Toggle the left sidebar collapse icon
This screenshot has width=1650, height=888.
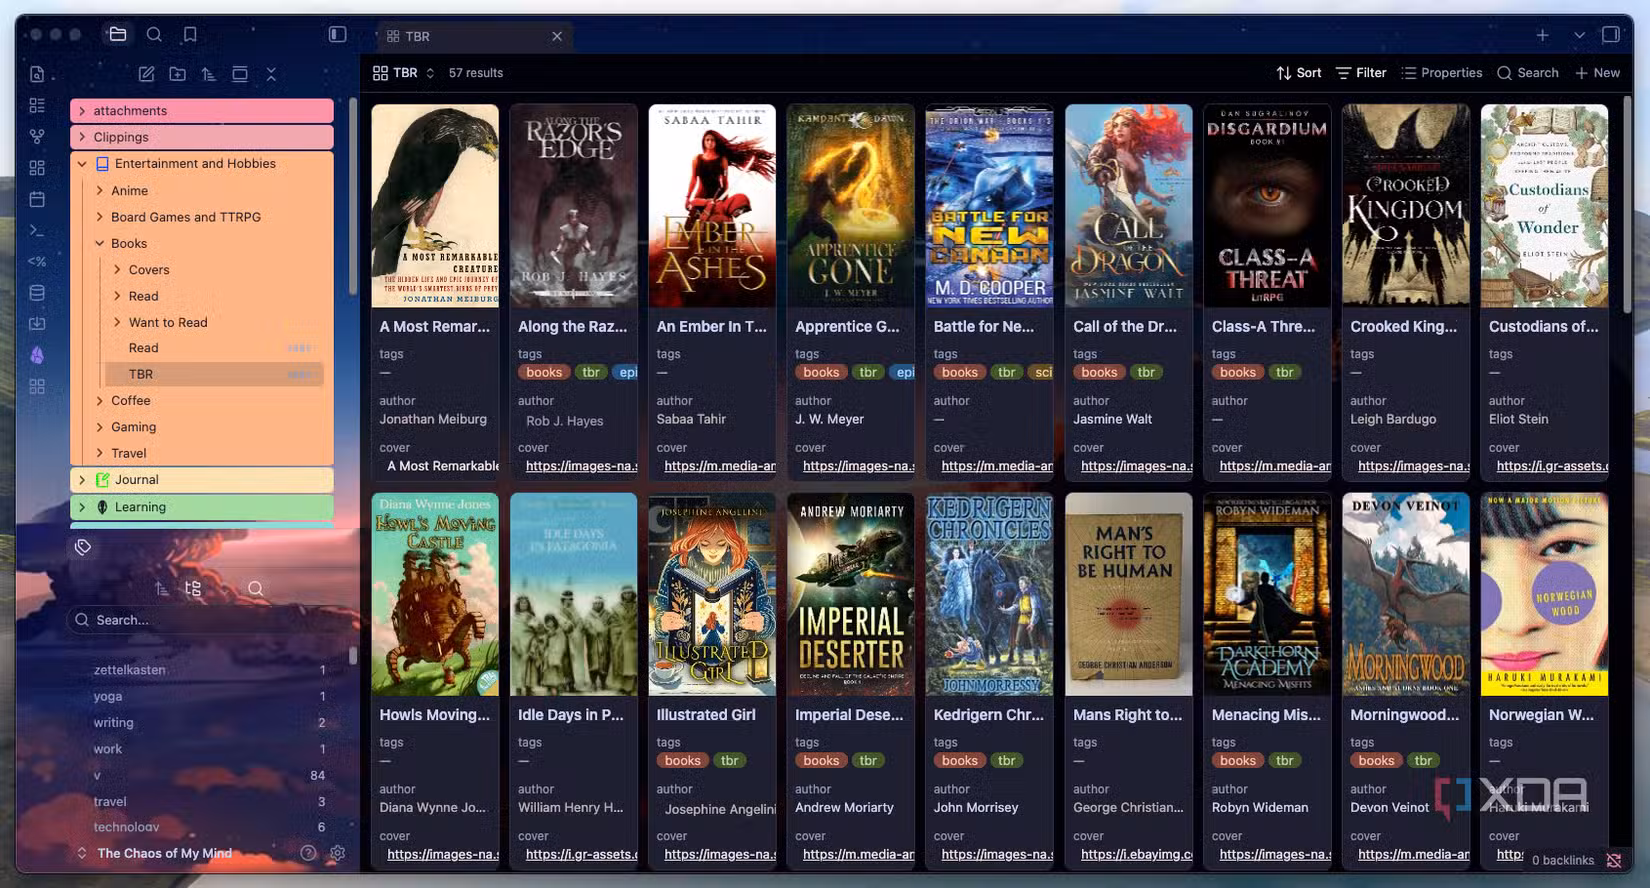[x=338, y=35]
